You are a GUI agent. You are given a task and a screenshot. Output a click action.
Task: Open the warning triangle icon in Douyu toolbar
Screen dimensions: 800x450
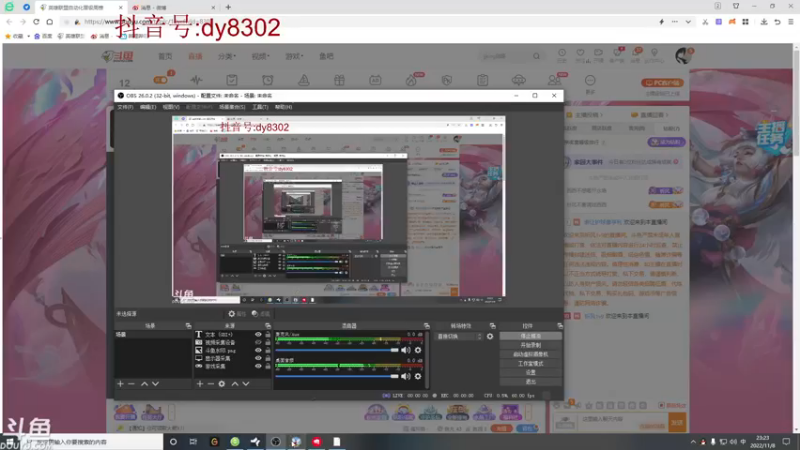[304, 80]
